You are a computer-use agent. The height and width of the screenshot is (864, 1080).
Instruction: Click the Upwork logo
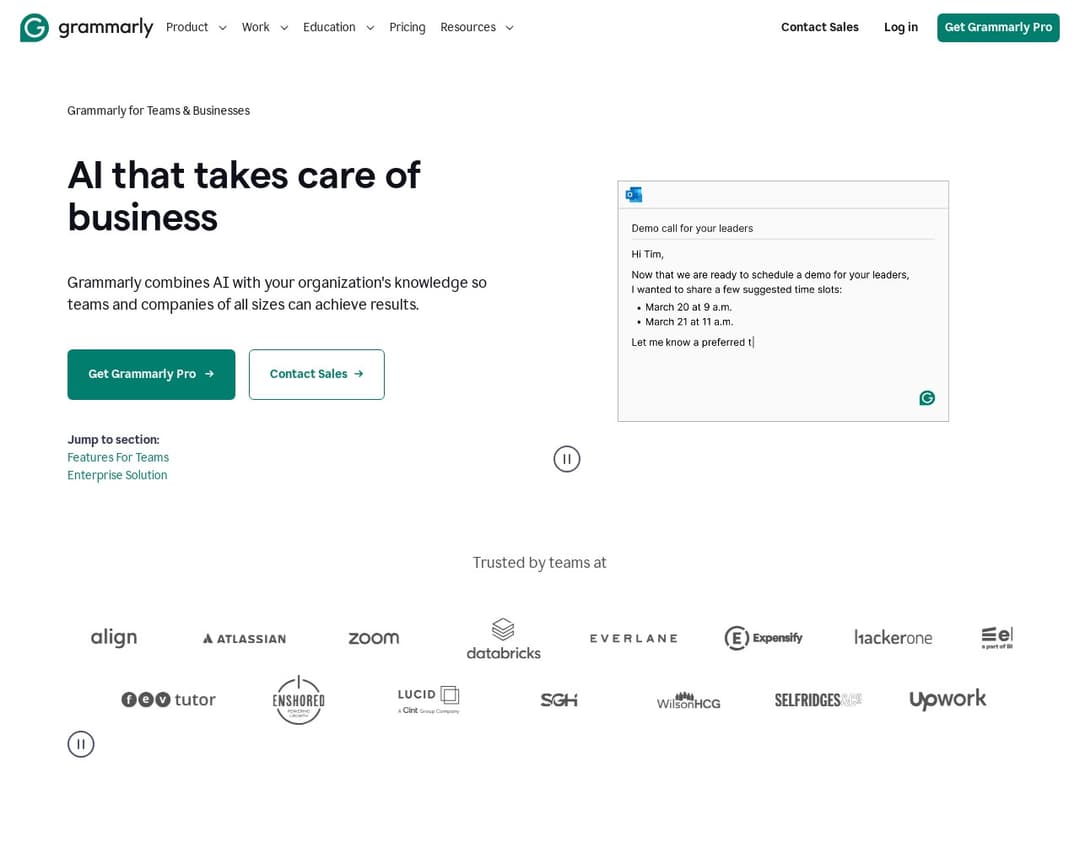[947, 699]
